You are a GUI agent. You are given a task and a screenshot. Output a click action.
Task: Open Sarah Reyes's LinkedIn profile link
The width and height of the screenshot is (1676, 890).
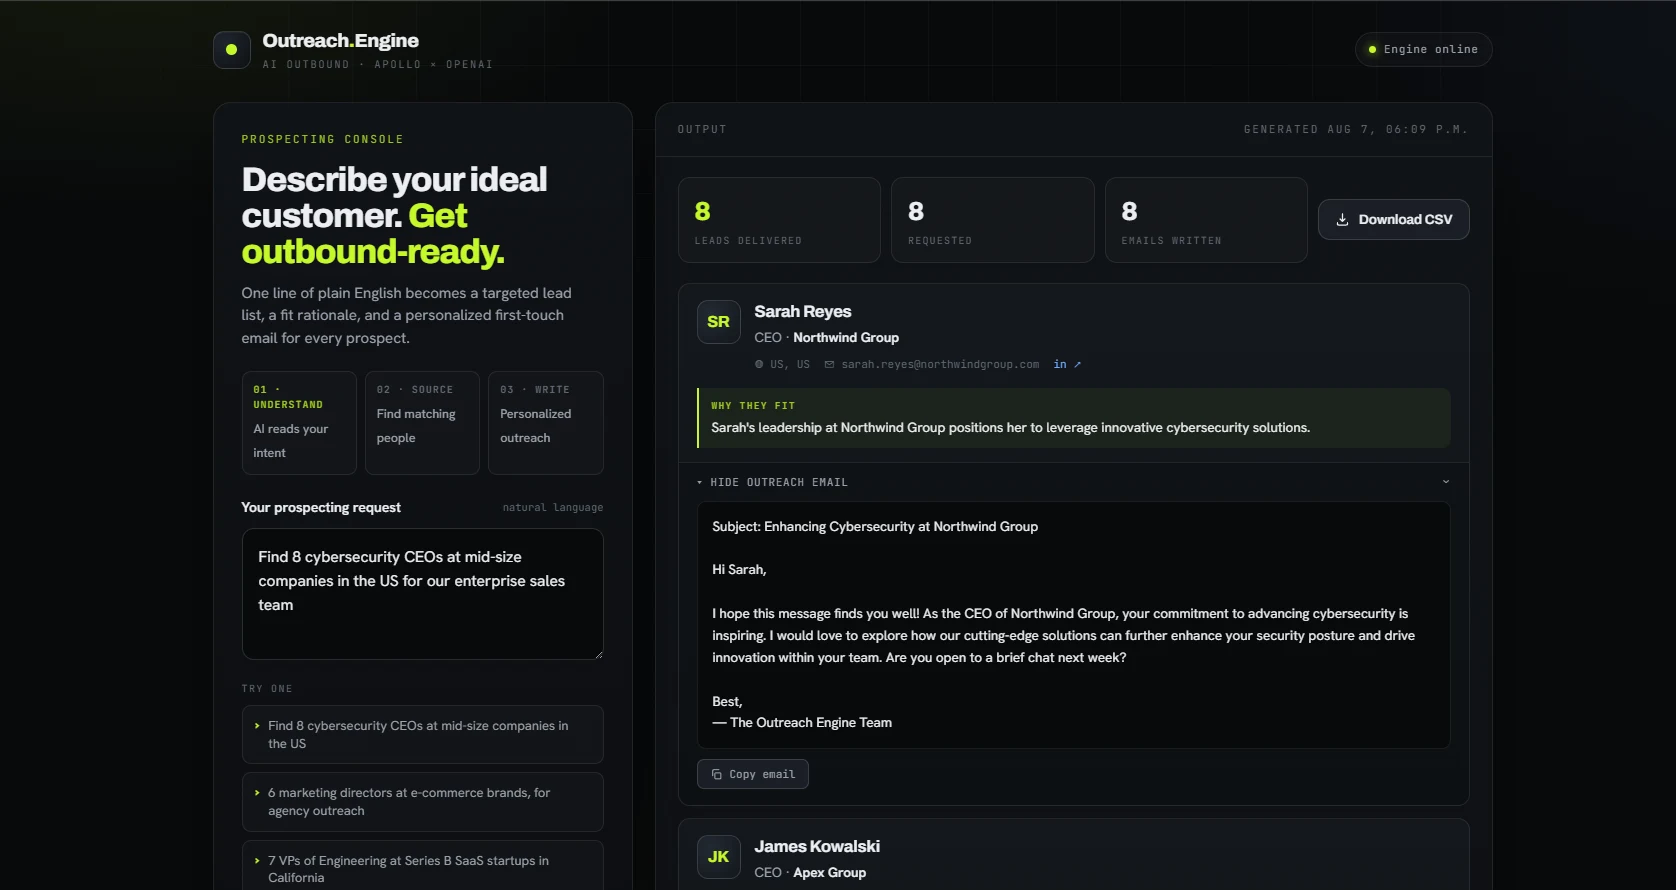[1067, 364]
